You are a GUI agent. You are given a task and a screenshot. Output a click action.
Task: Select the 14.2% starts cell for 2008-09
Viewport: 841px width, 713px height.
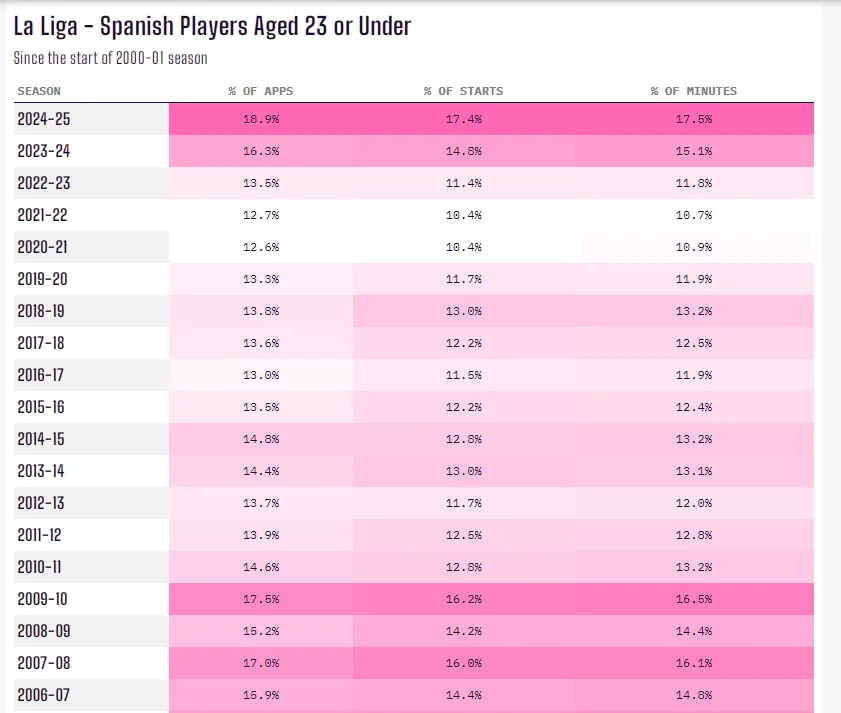click(x=463, y=631)
